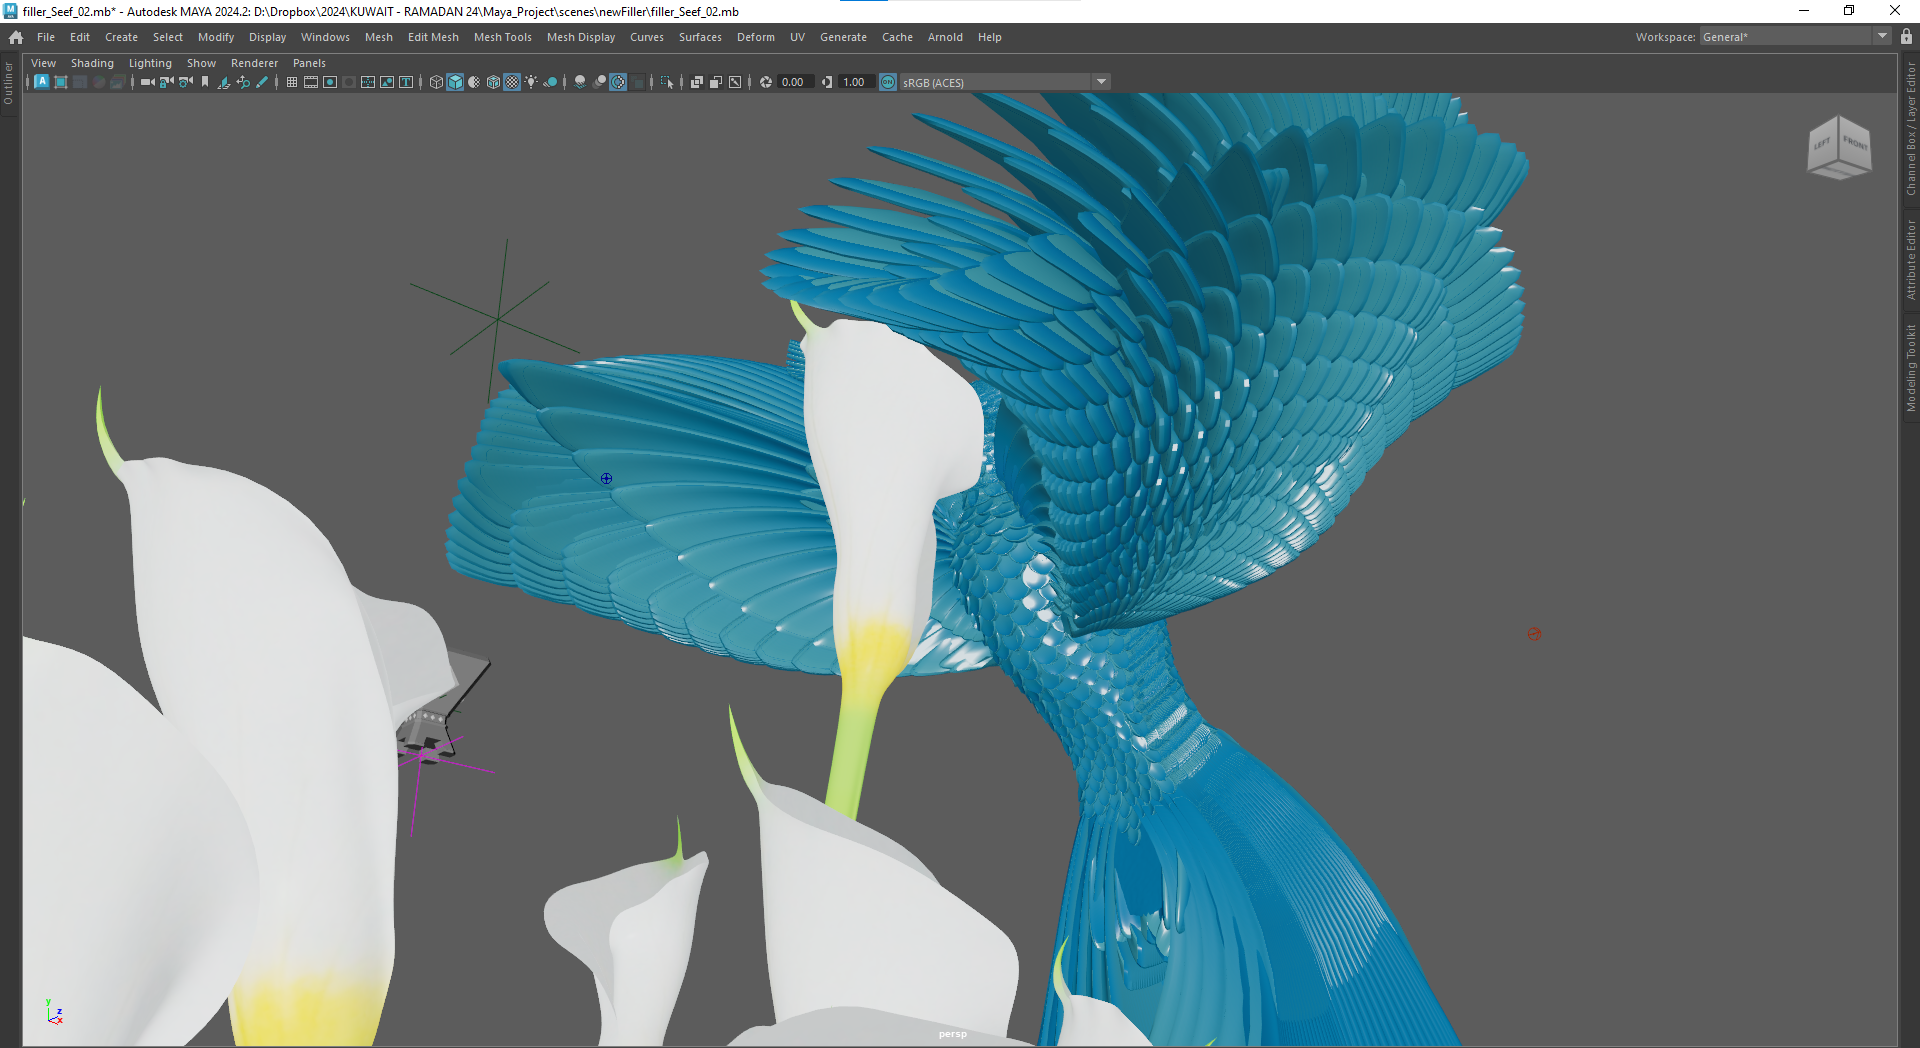
Task: Click the Home icon in menu bar
Action: [x=16, y=37]
